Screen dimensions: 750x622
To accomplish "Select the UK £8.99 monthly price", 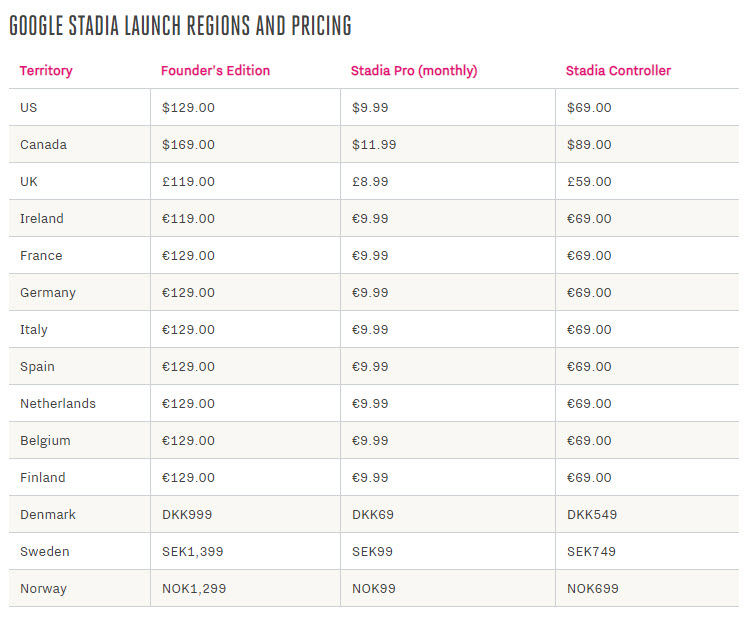I will (x=370, y=182).
